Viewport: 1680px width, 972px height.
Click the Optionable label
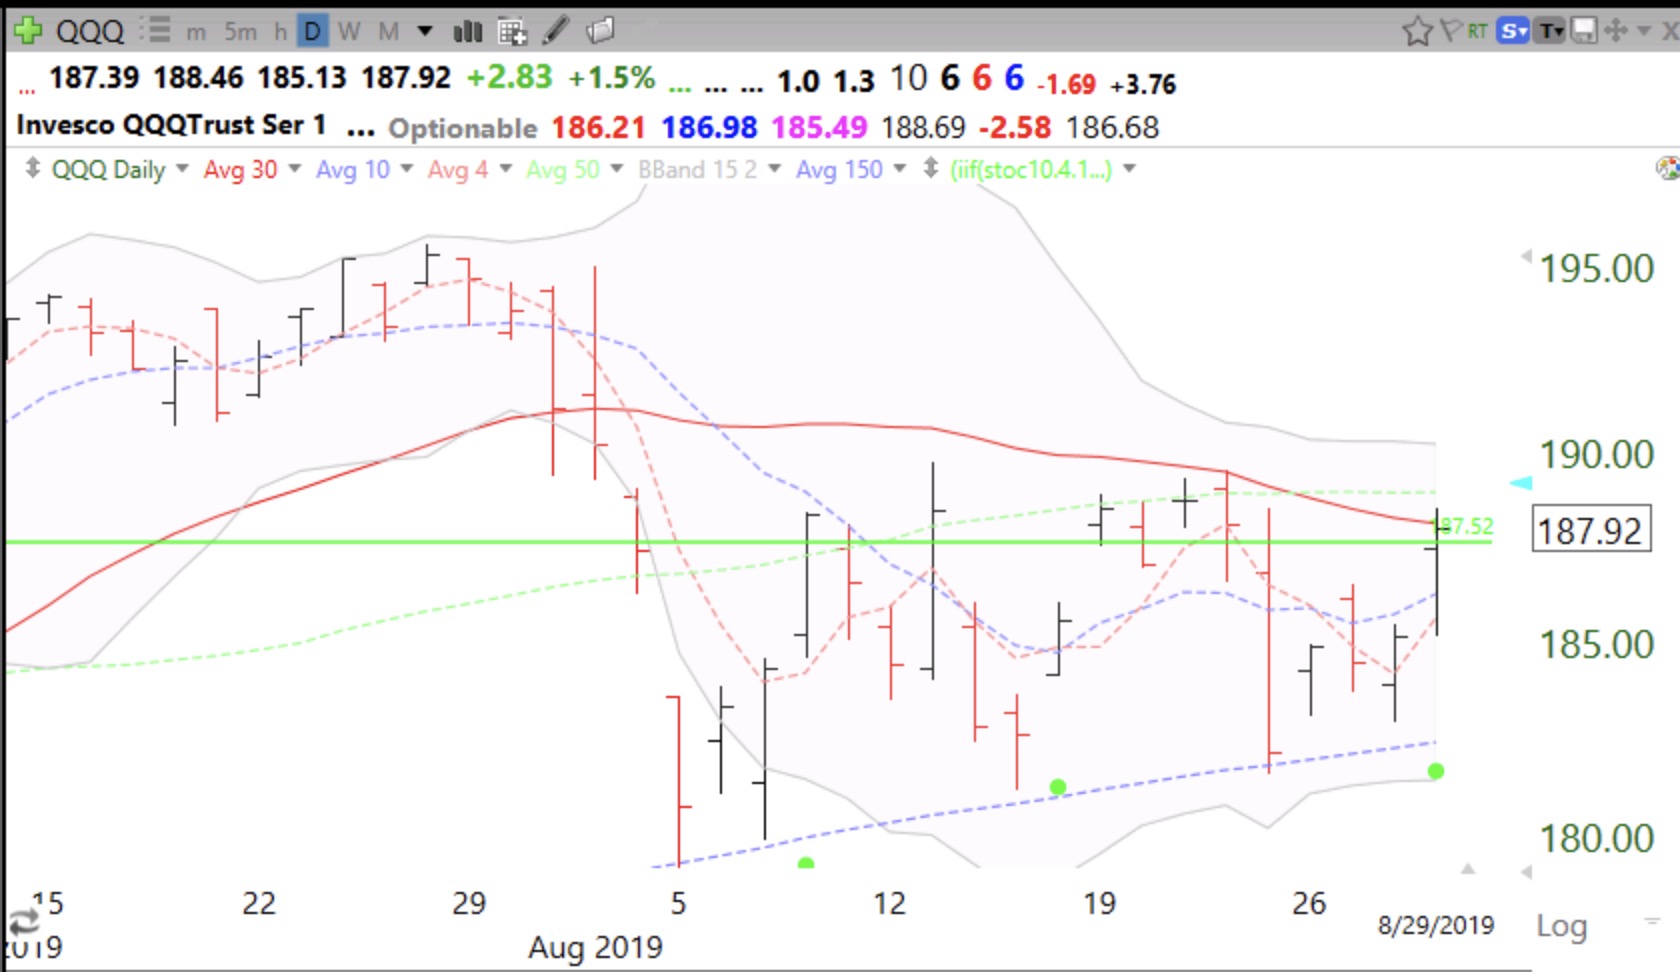click(x=463, y=128)
